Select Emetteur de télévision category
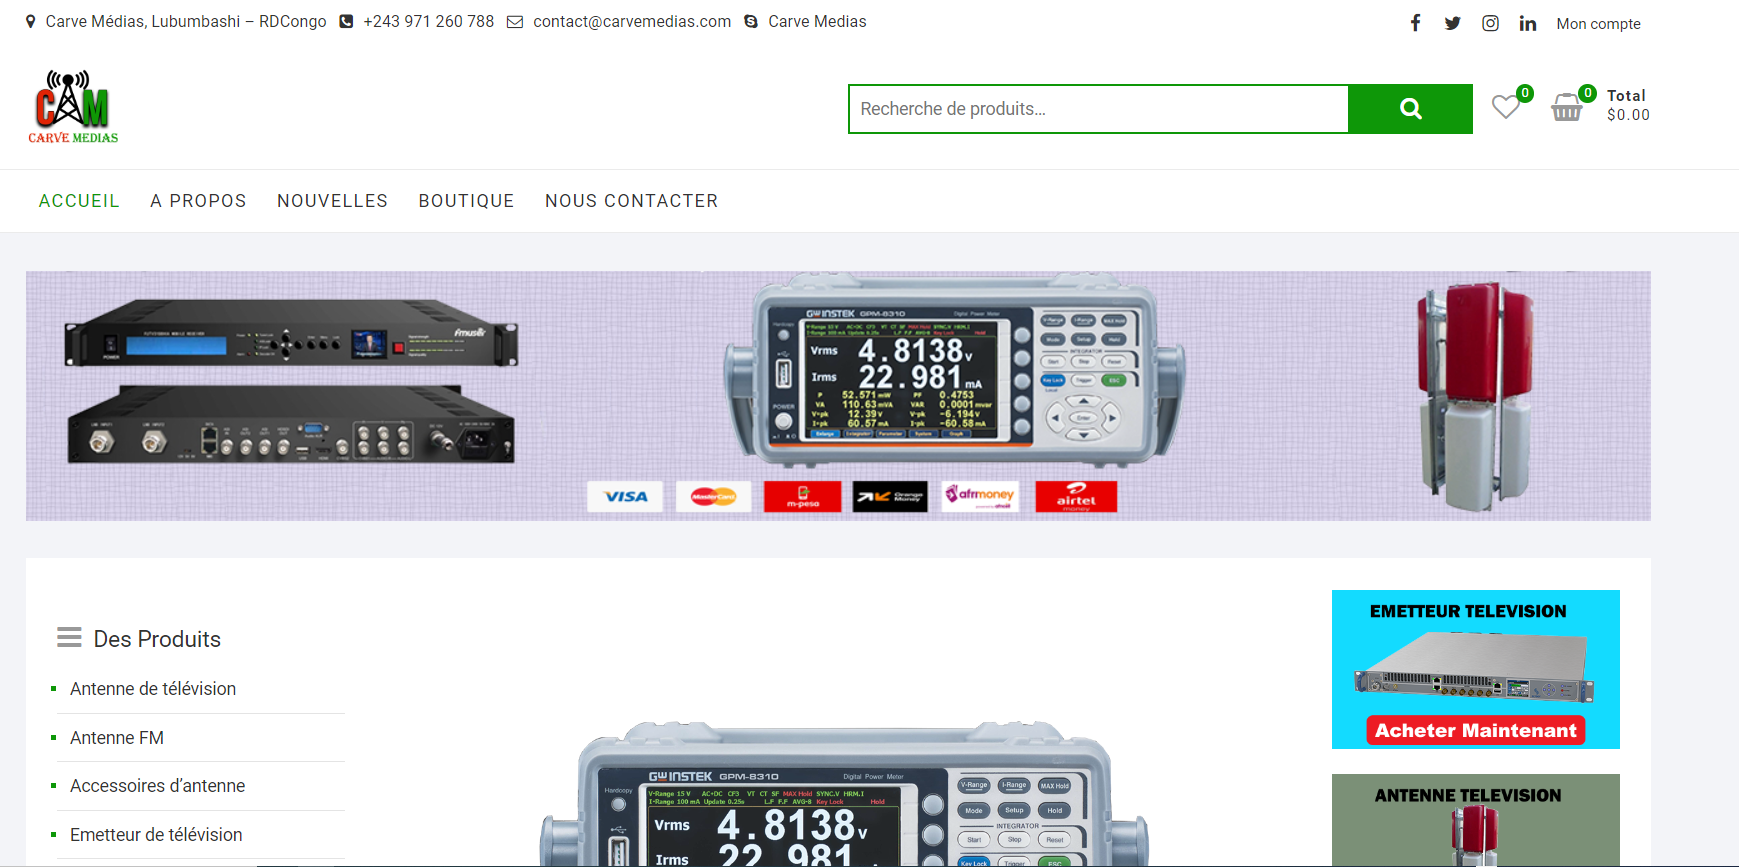The width and height of the screenshot is (1739, 867). 156,835
